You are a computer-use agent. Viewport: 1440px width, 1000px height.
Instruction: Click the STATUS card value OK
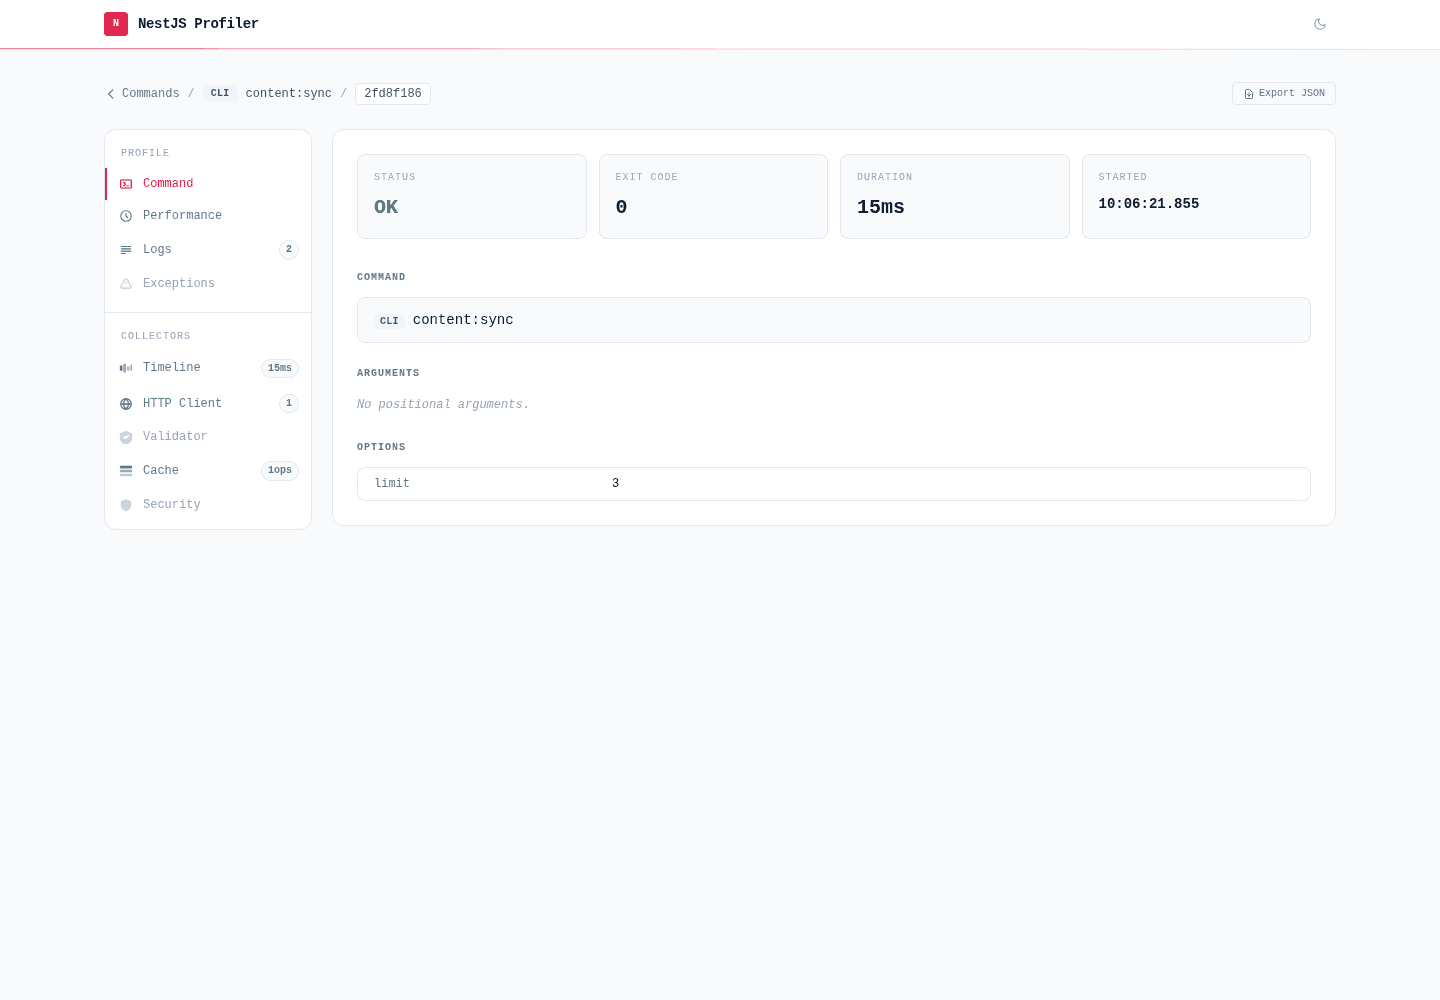pos(386,207)
